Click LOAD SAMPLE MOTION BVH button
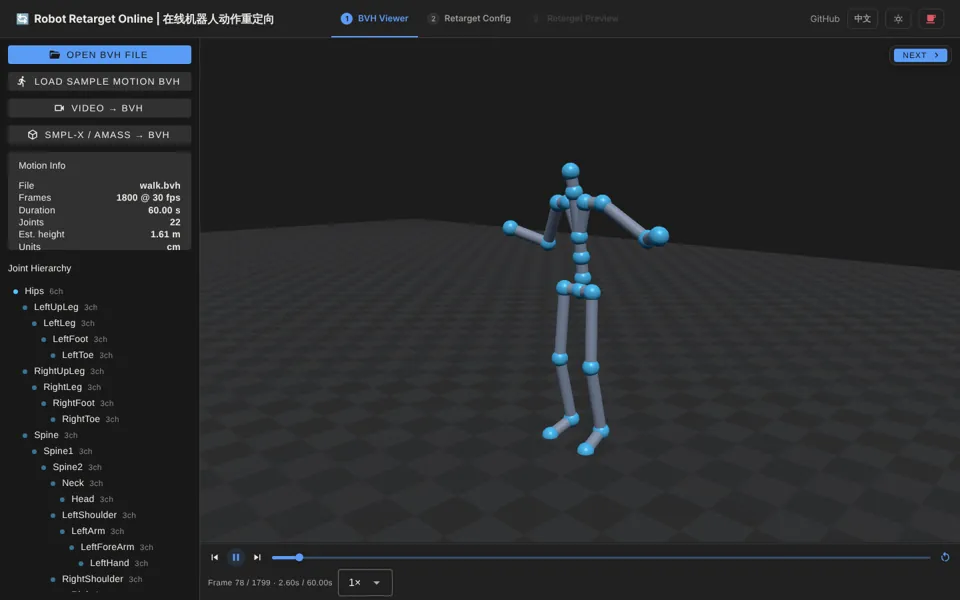 [x=99, y=81]
